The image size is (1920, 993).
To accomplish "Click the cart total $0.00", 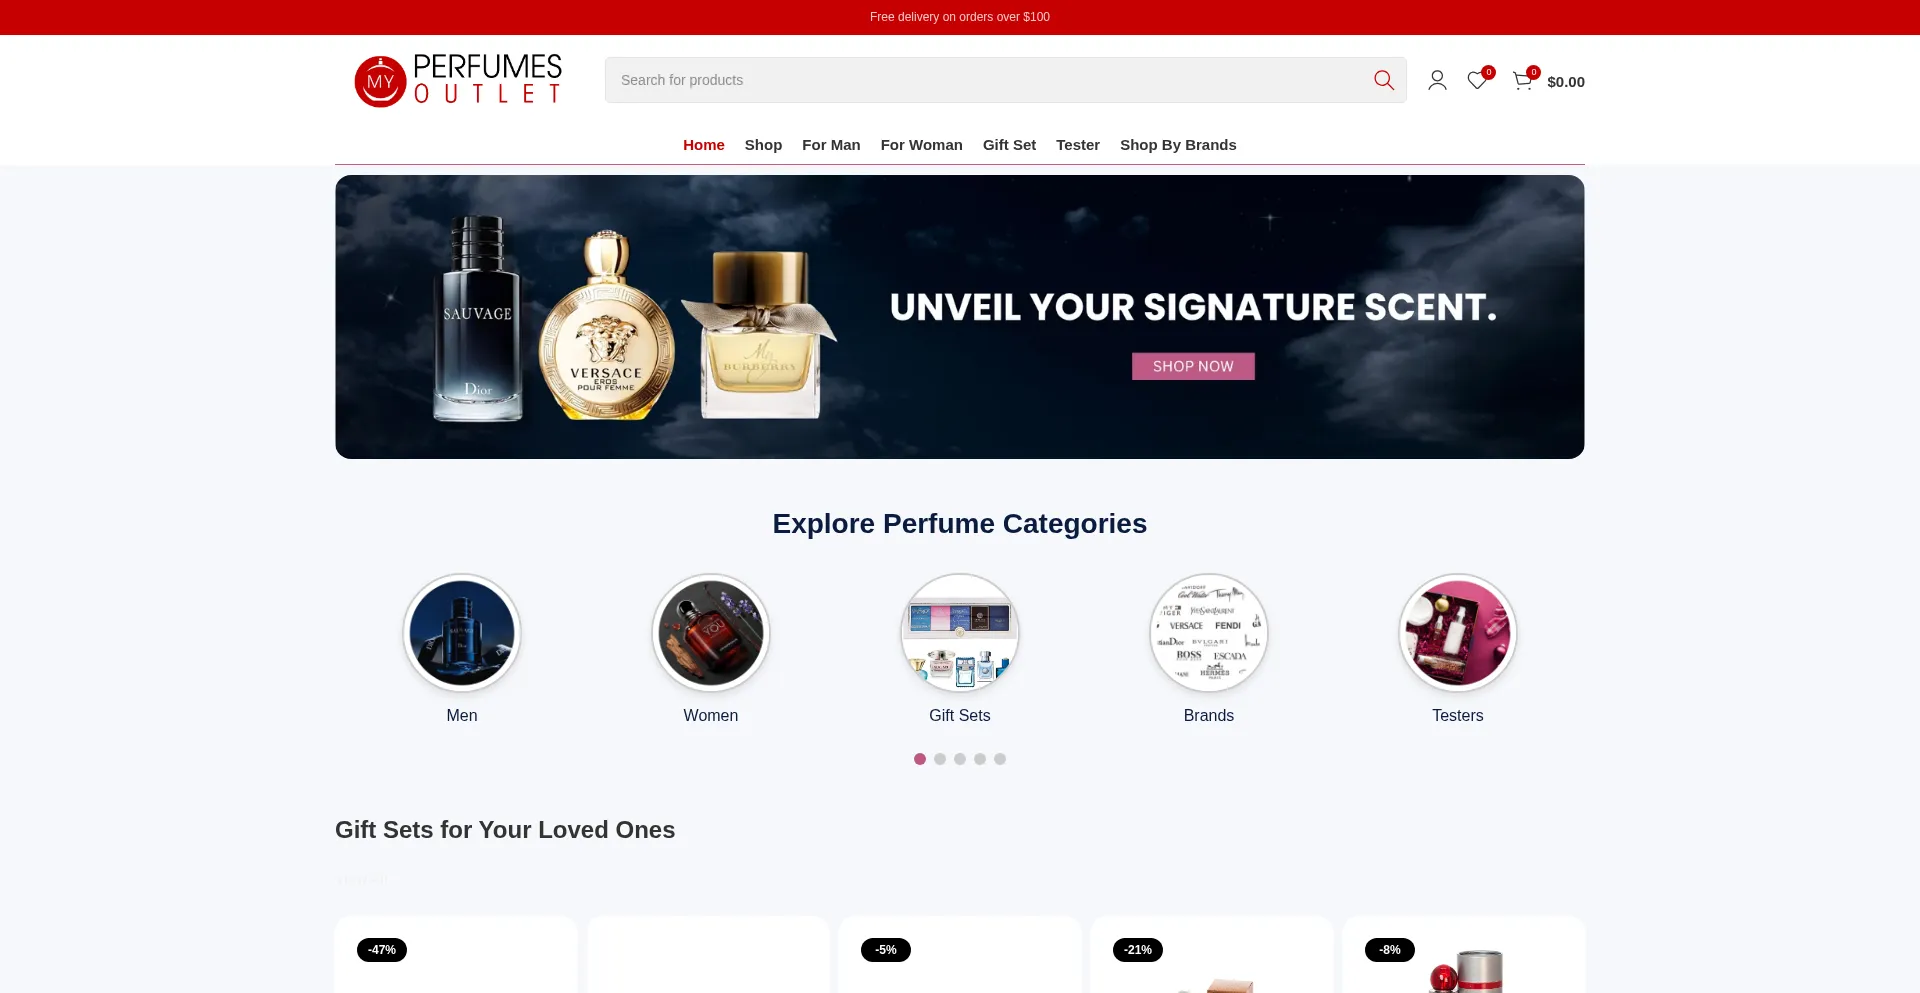I will 1566,82.
